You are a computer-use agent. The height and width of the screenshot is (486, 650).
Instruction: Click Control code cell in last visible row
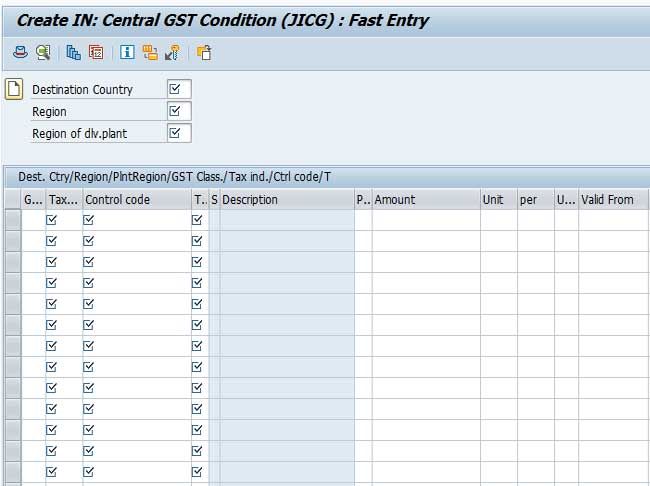coord(137,472)
